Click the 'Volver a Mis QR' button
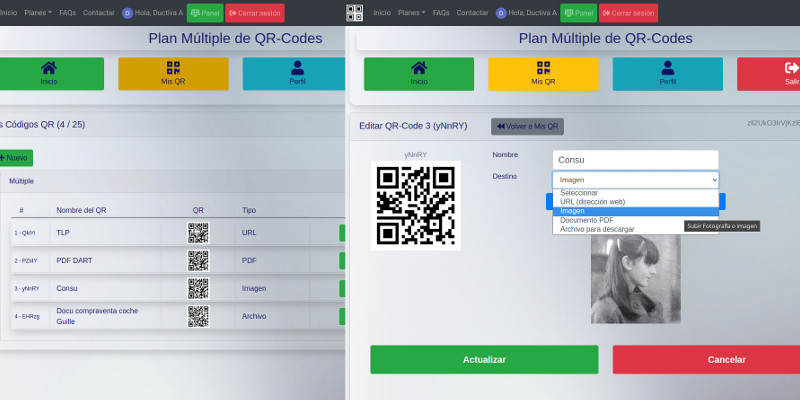Screen dimensions: 800x400 [528, 127]
